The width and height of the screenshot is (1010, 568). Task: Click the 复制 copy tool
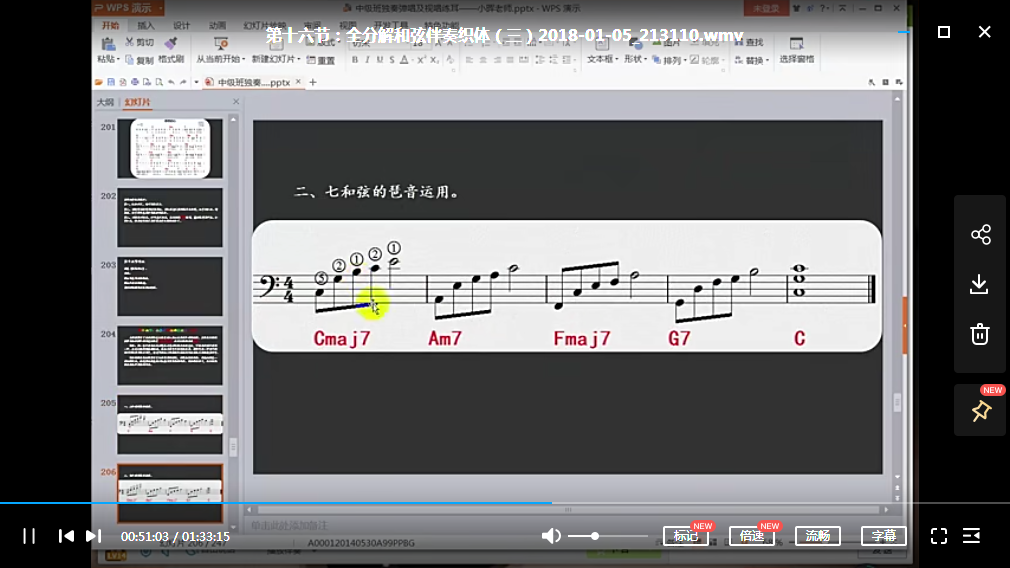coord(140,60)
